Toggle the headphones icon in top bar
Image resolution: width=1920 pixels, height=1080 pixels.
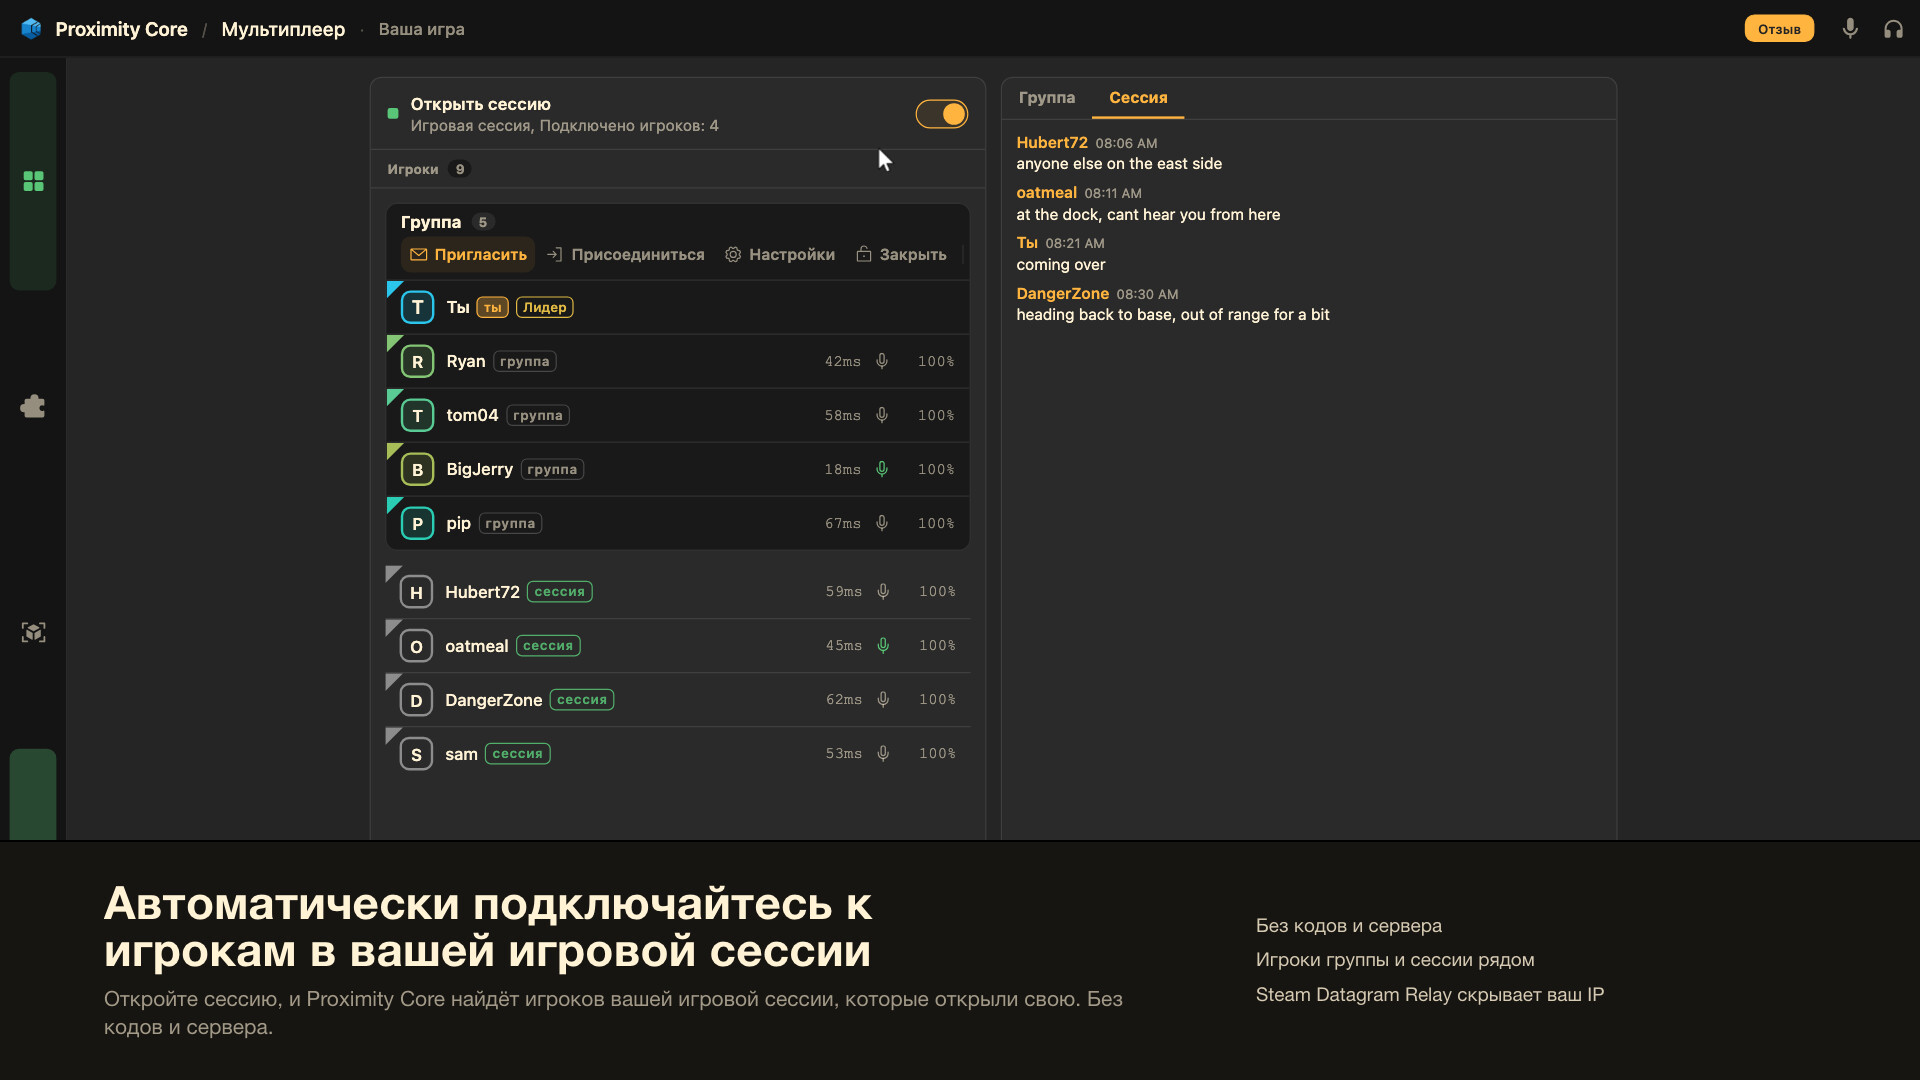pos(1893,29)
